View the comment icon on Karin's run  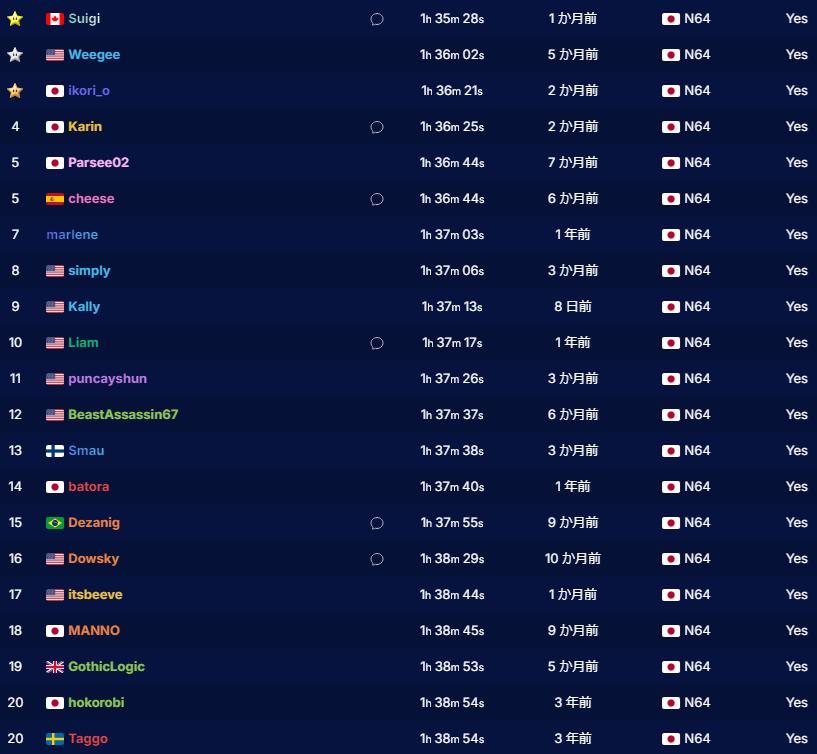[x=377, y=127]
